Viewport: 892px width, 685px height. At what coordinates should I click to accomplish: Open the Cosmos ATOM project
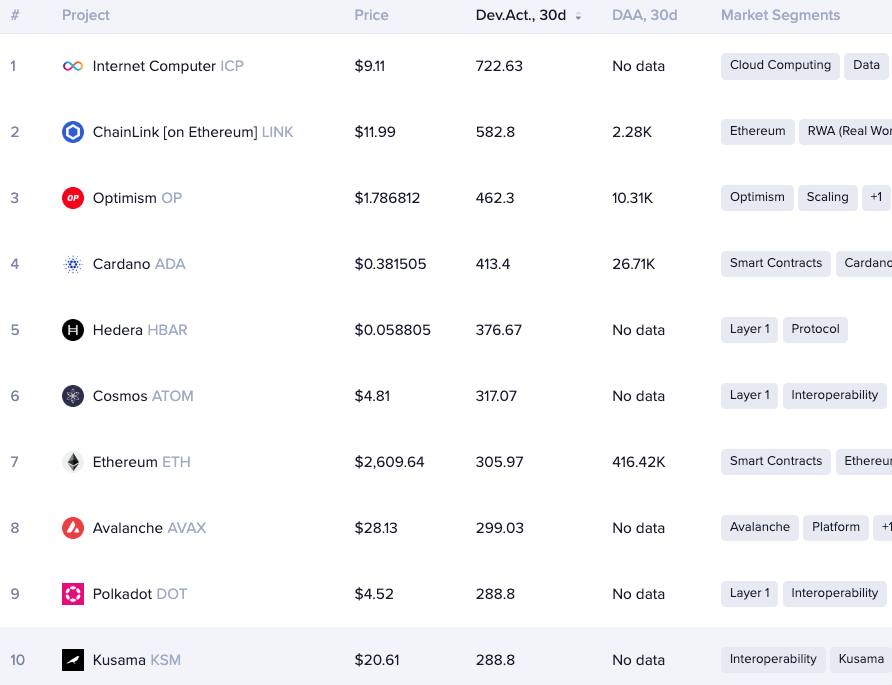click(x=143, y=396)
